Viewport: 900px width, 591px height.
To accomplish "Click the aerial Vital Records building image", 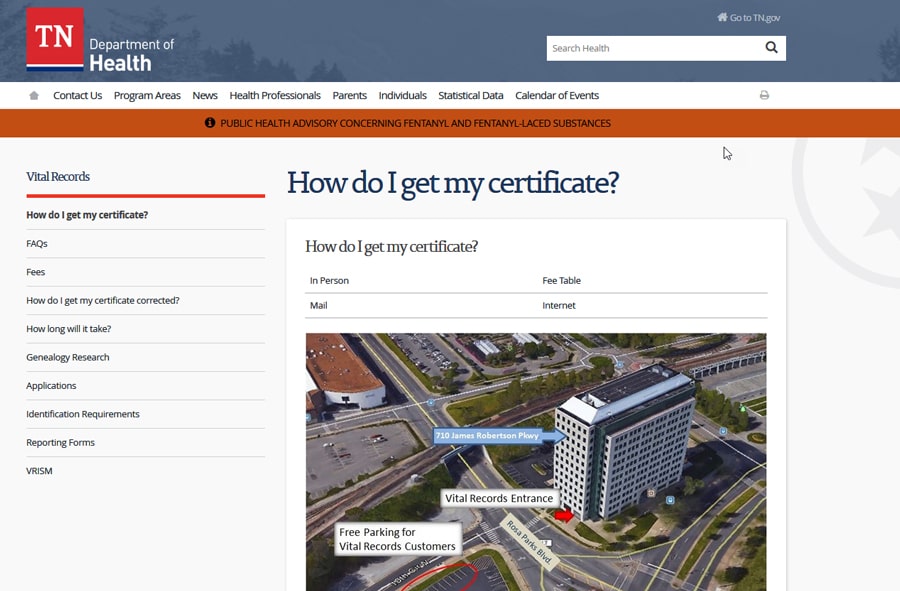I will [536, 460].
